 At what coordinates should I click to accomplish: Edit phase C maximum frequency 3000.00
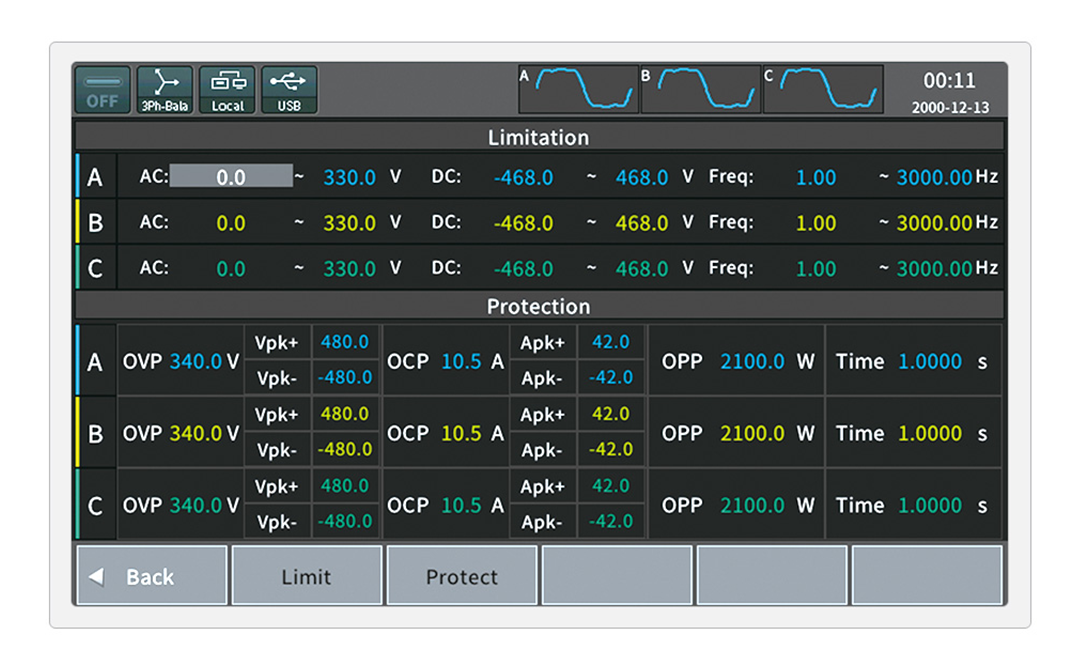[934, 269]
